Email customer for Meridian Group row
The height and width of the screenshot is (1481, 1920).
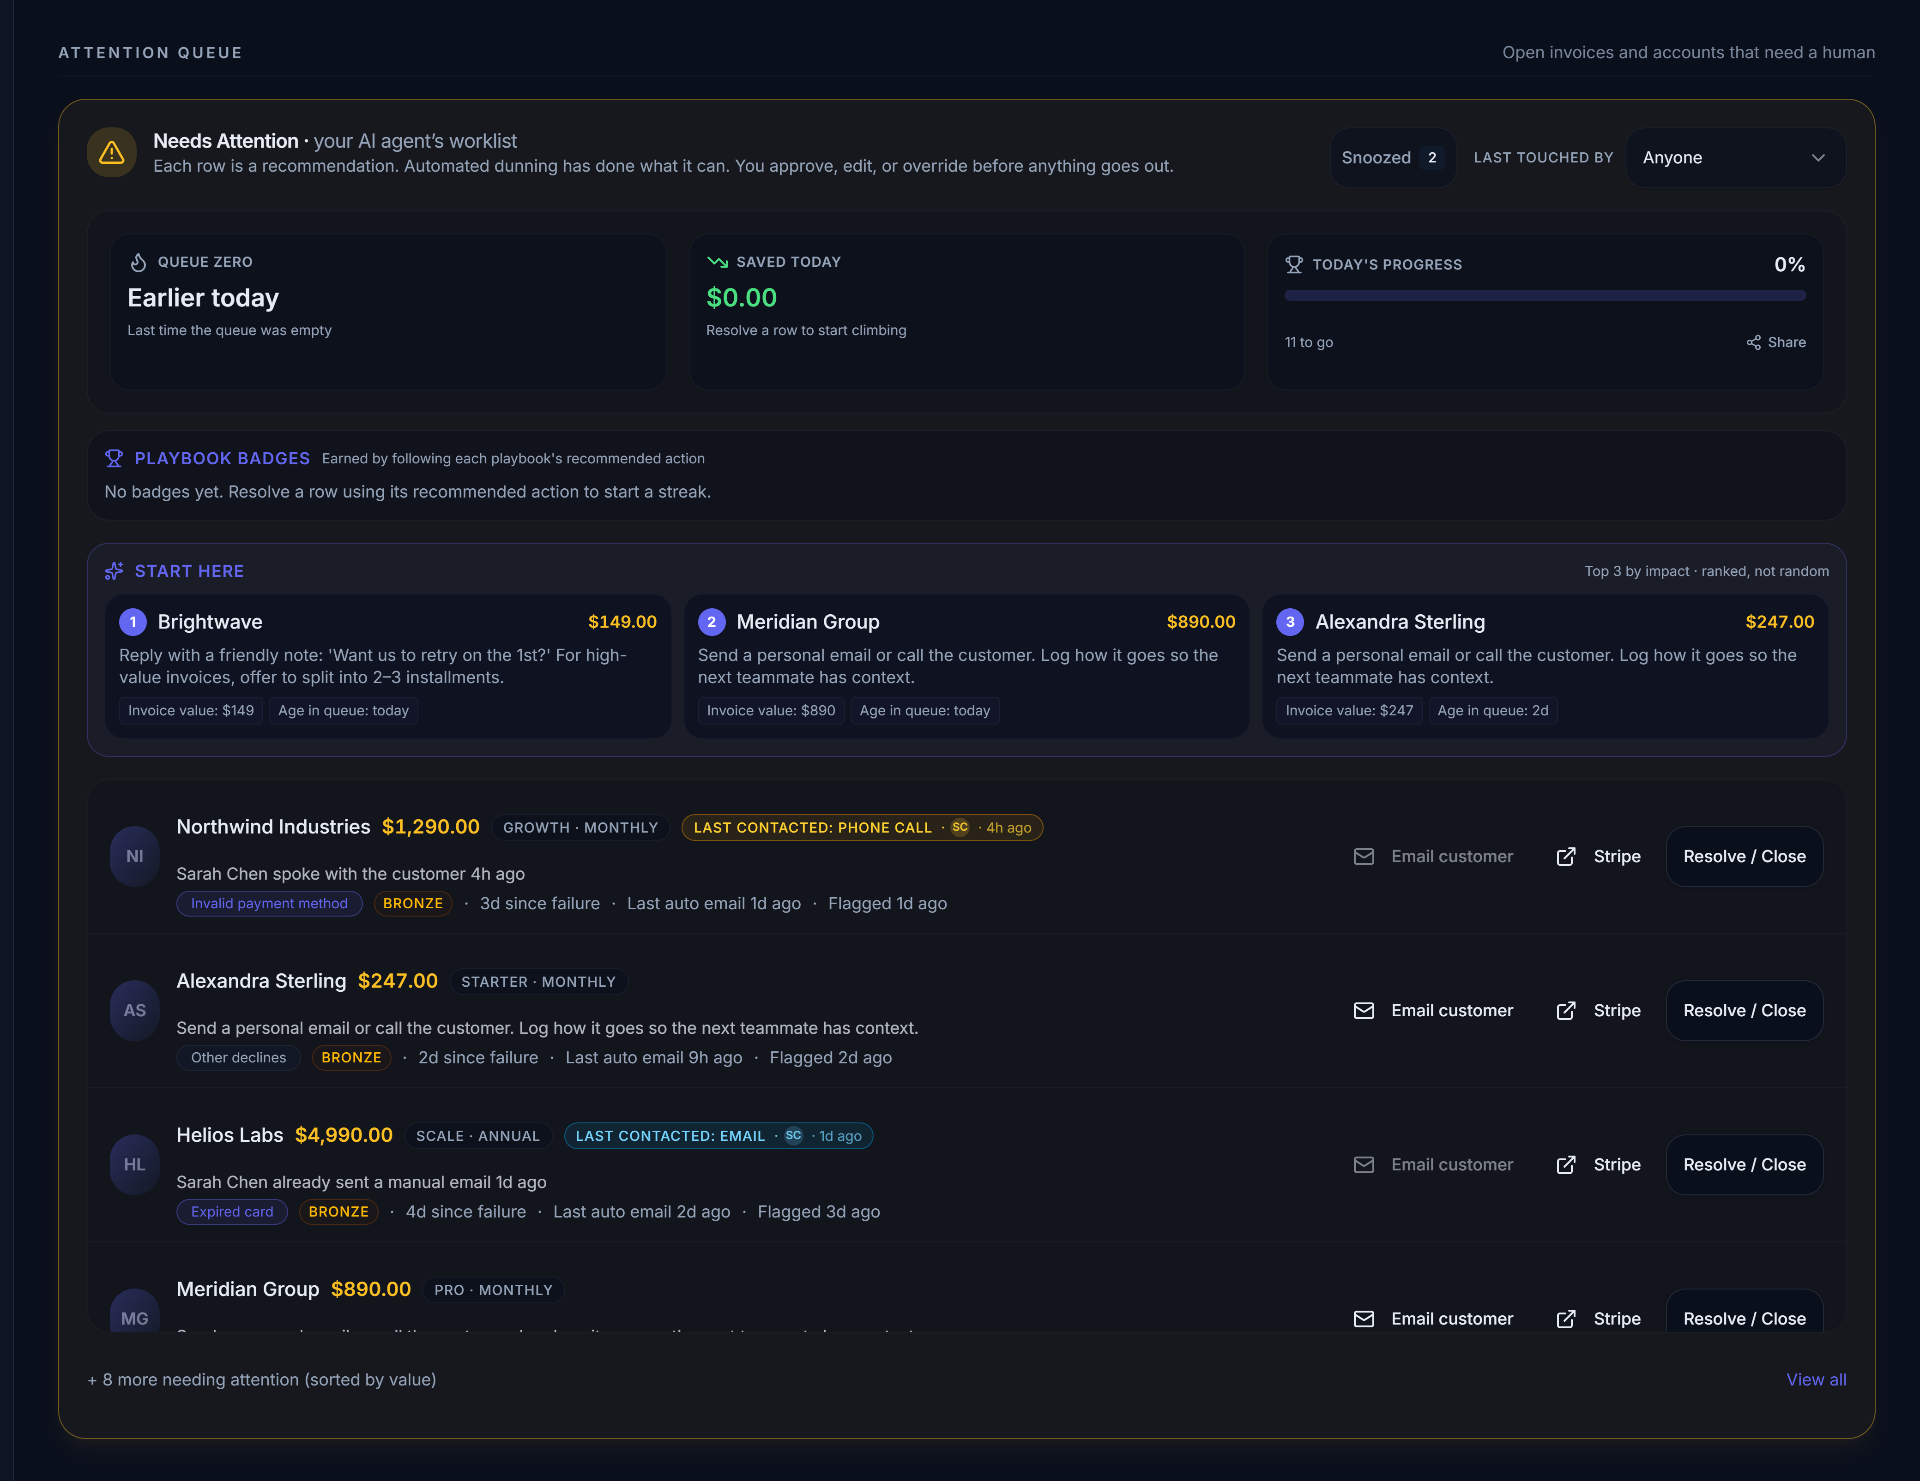1433,1318
